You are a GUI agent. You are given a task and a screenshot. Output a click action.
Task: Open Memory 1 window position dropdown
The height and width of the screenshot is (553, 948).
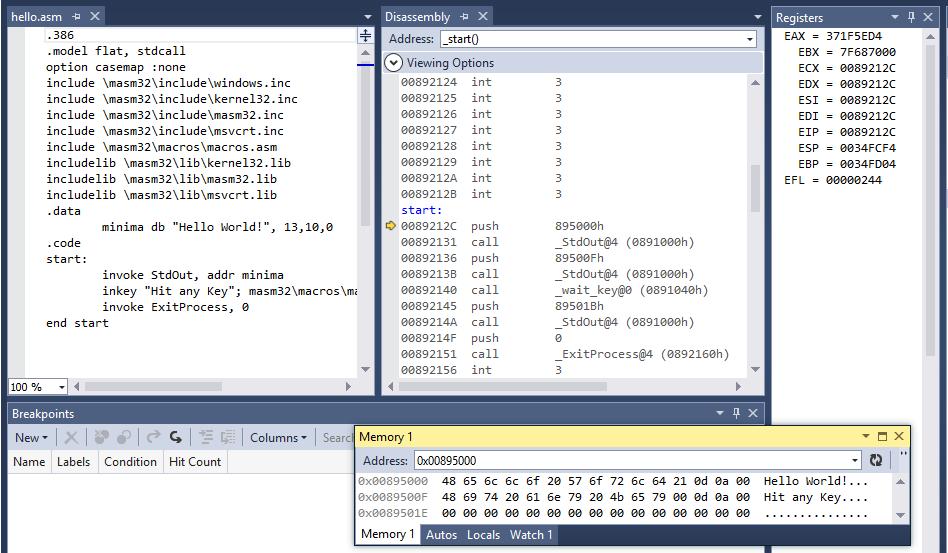[x=866, y=436]
